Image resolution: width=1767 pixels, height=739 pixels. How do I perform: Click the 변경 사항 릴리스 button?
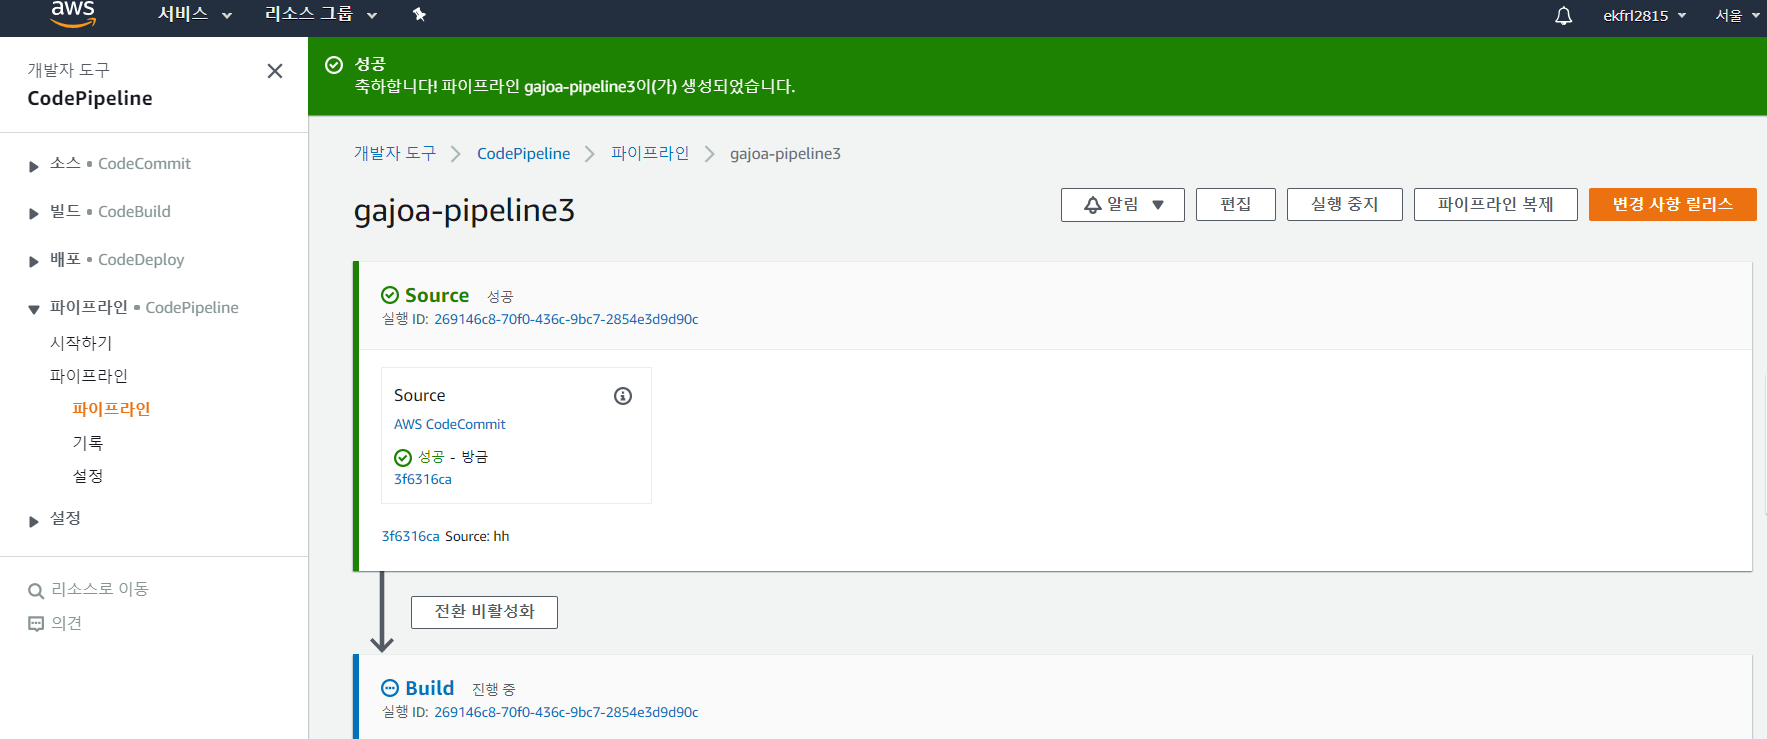(1673, 204)
